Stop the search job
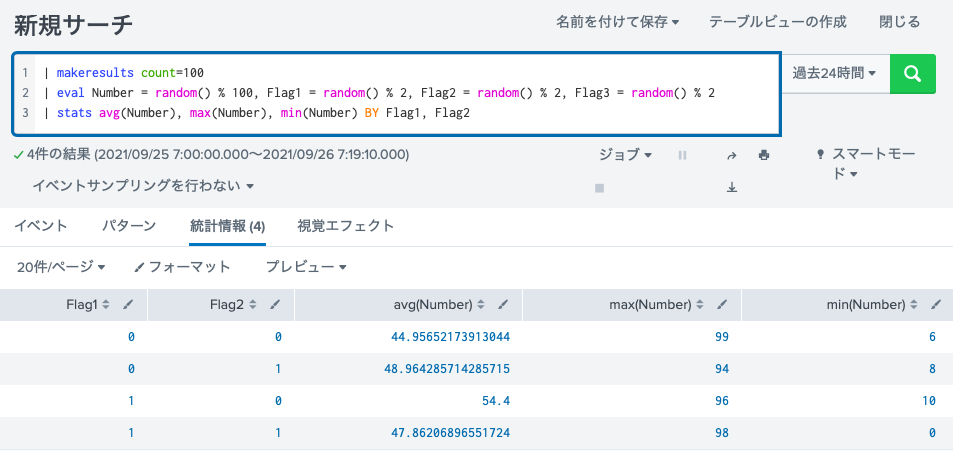This screenshot has width=953, height=462. 599,187
